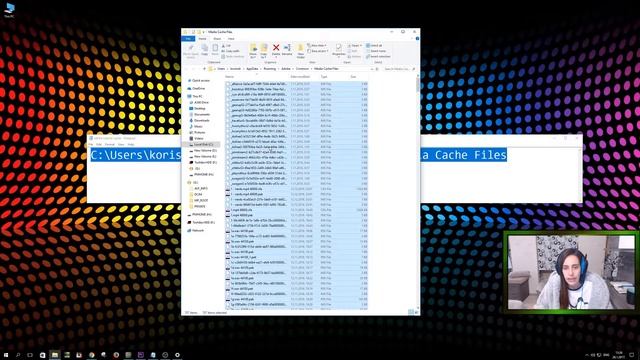
Task: Click Roaming in the address breadcrumb
Action: tap(269, 69)
